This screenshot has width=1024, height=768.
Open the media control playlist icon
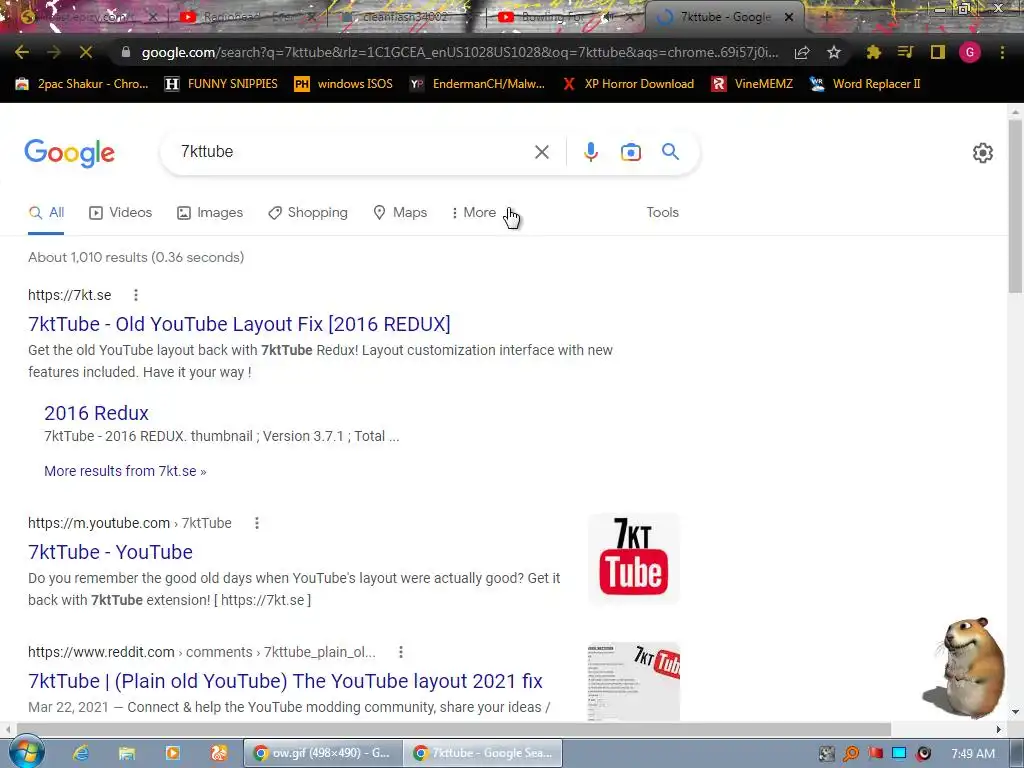click(x=905, y=52)
